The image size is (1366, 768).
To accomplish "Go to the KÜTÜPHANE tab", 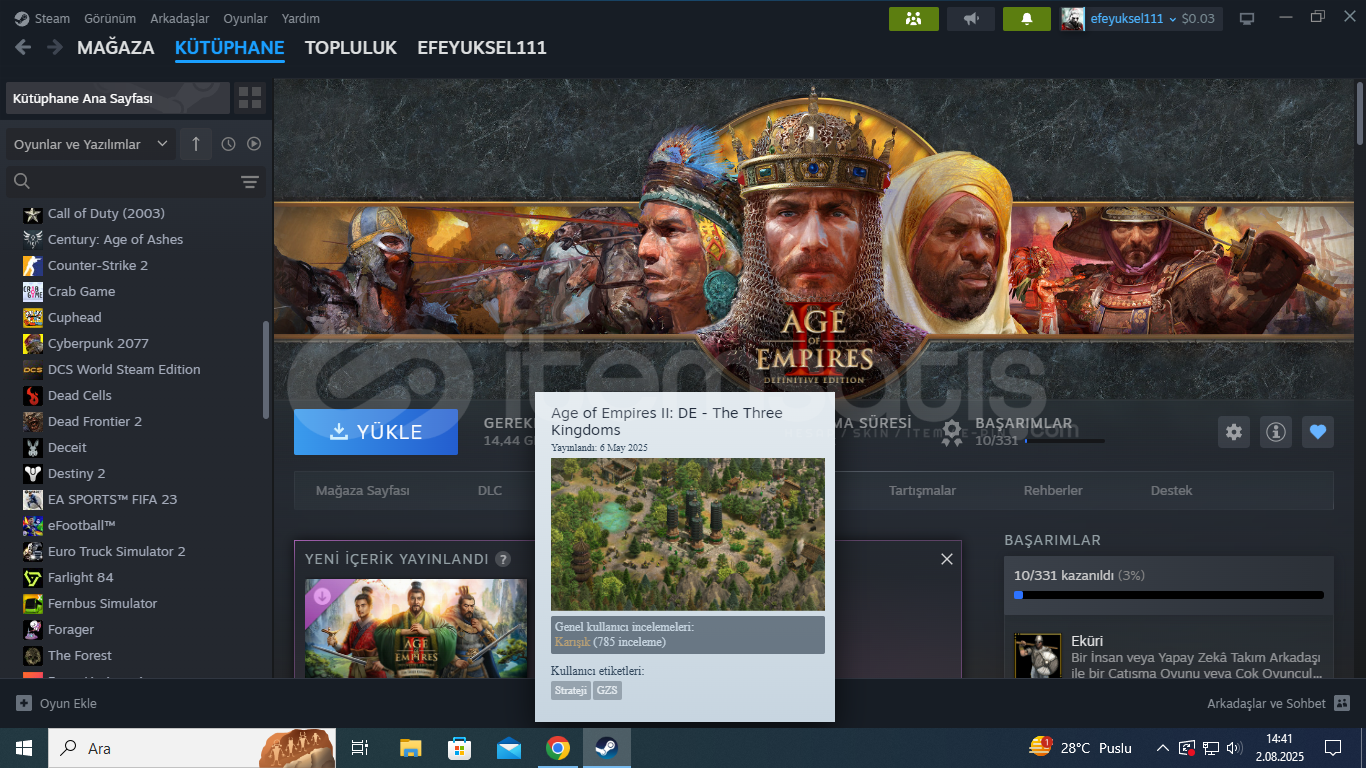I will (230, 47).
